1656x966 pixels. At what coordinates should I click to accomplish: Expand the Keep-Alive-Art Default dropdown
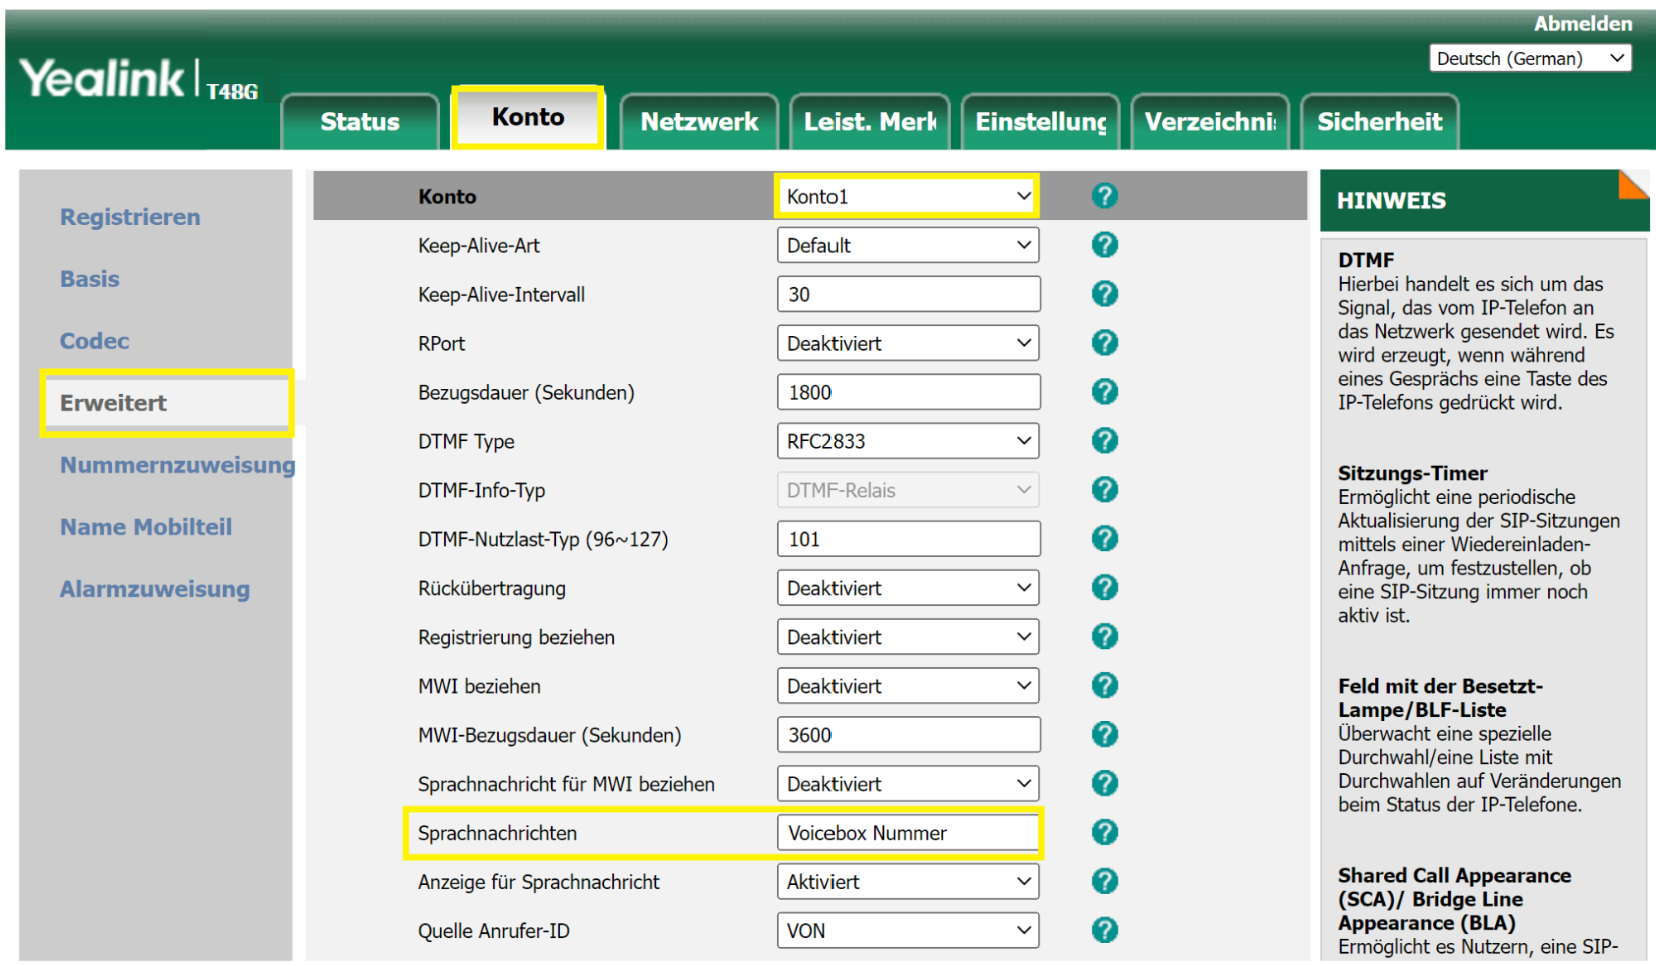point(908,245)
